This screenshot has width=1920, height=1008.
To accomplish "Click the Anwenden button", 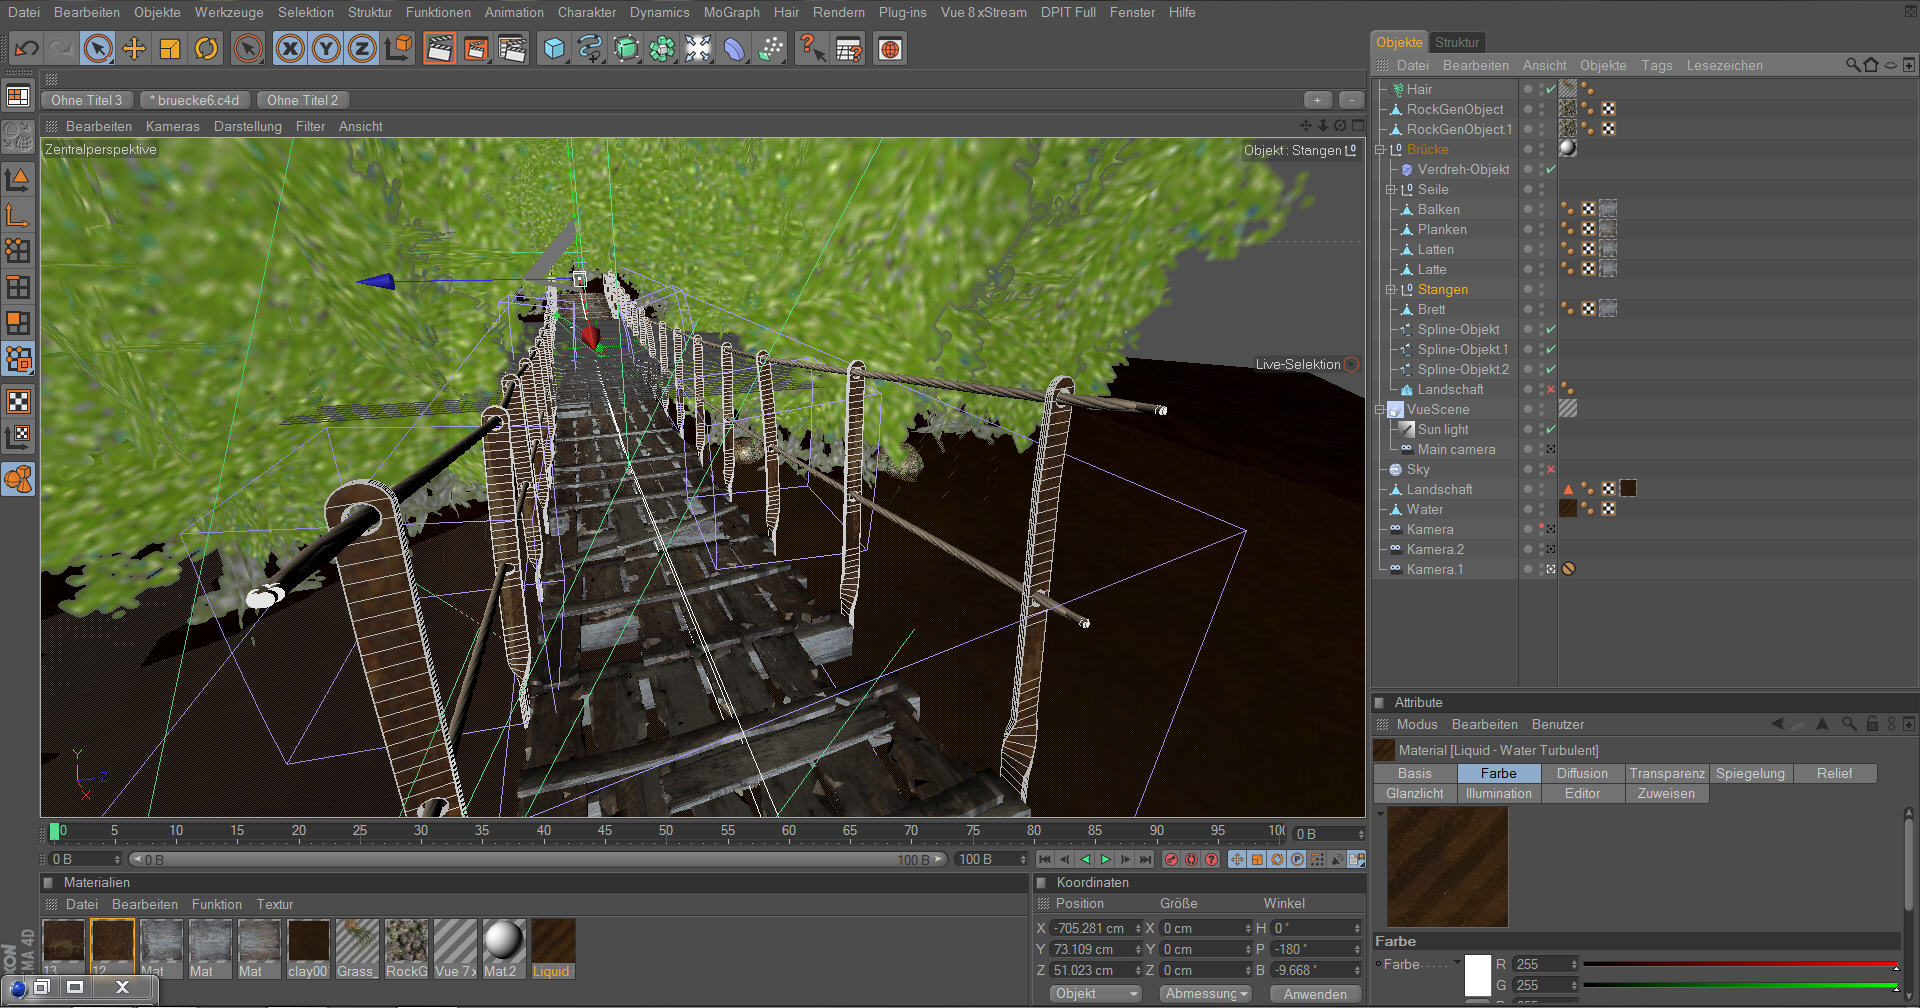I will click(x=1315, y=994).
